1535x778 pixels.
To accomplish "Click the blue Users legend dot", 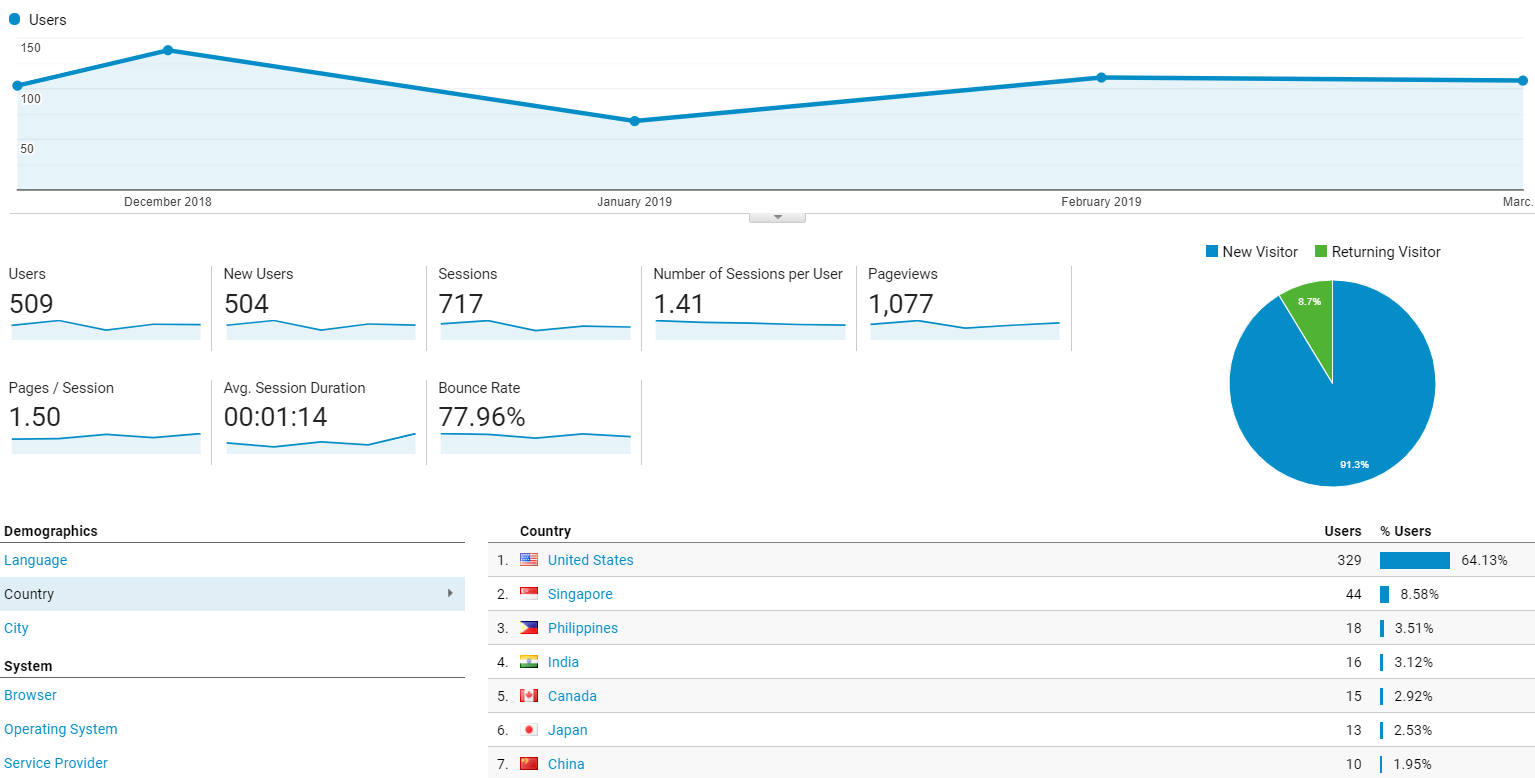I will click(x=15, y=19).
